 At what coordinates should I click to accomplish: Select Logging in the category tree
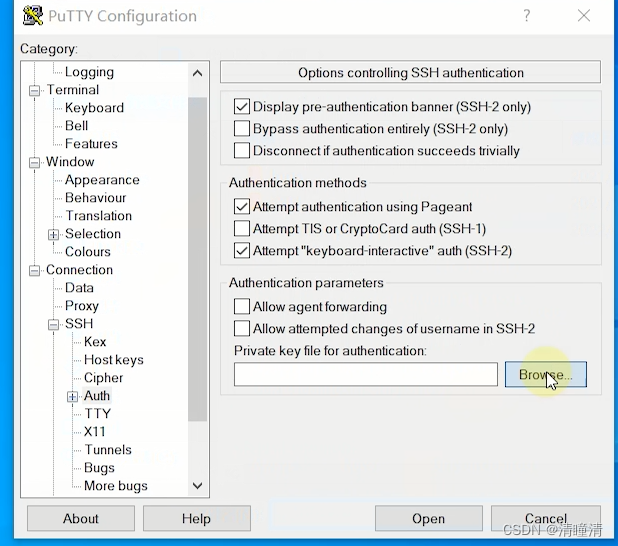tap(89, 72)
